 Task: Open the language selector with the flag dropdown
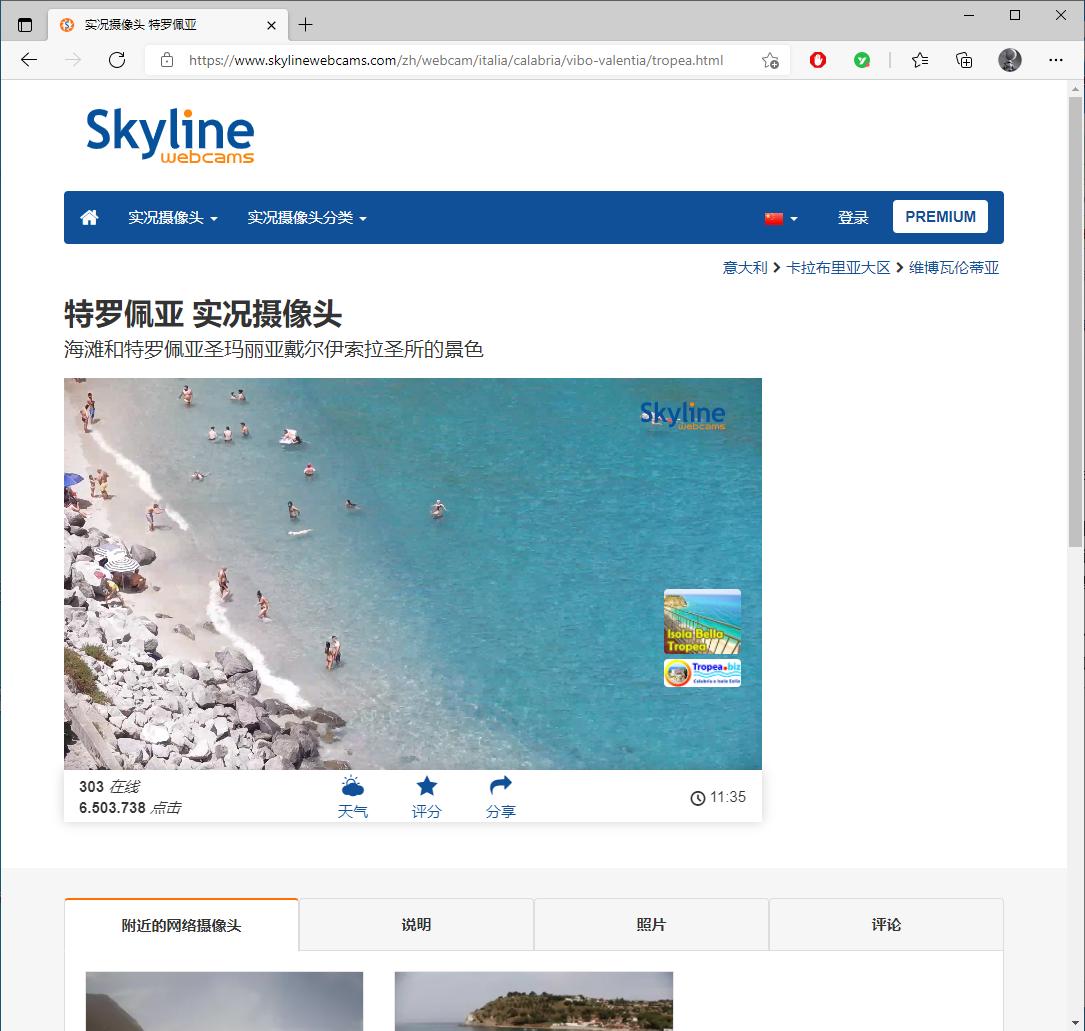(x=780, y=217)
